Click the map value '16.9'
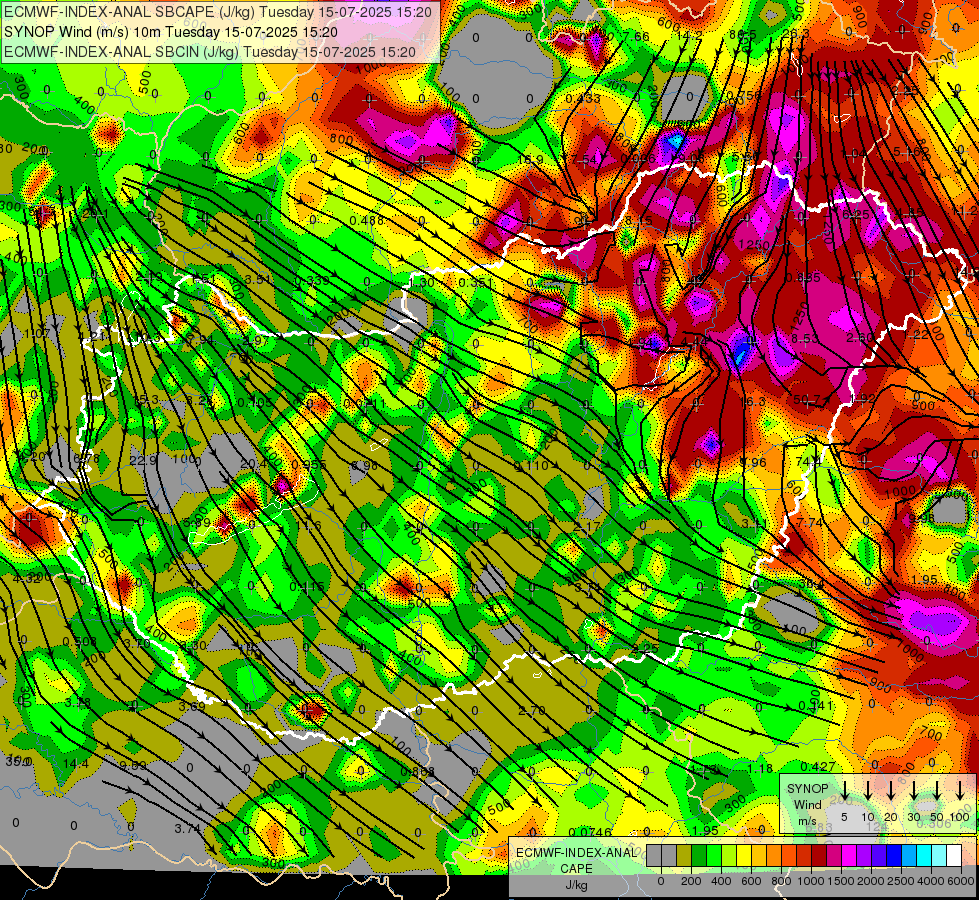Viewport: 979px width, 900px height. tap(531, 159)
